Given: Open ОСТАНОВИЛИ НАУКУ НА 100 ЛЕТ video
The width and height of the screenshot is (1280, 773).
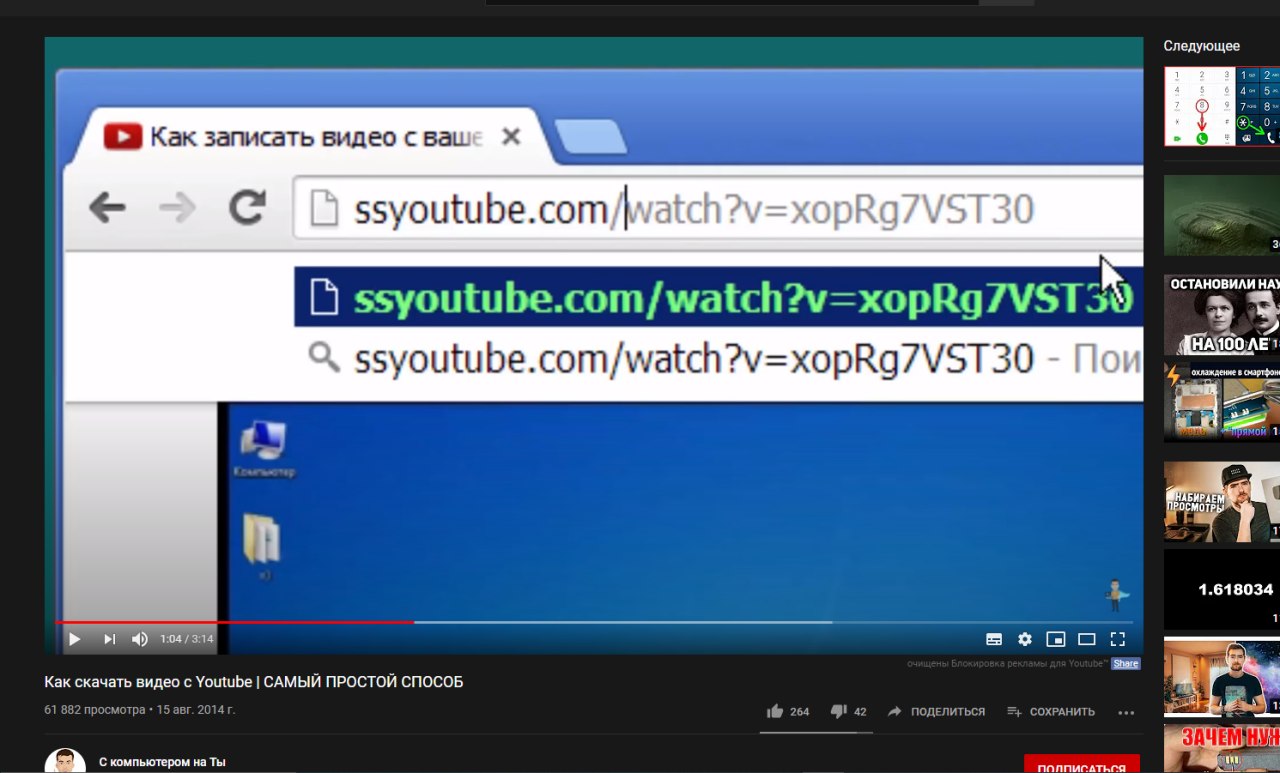Looking at the screenshot, I should tap(1222, 315).
